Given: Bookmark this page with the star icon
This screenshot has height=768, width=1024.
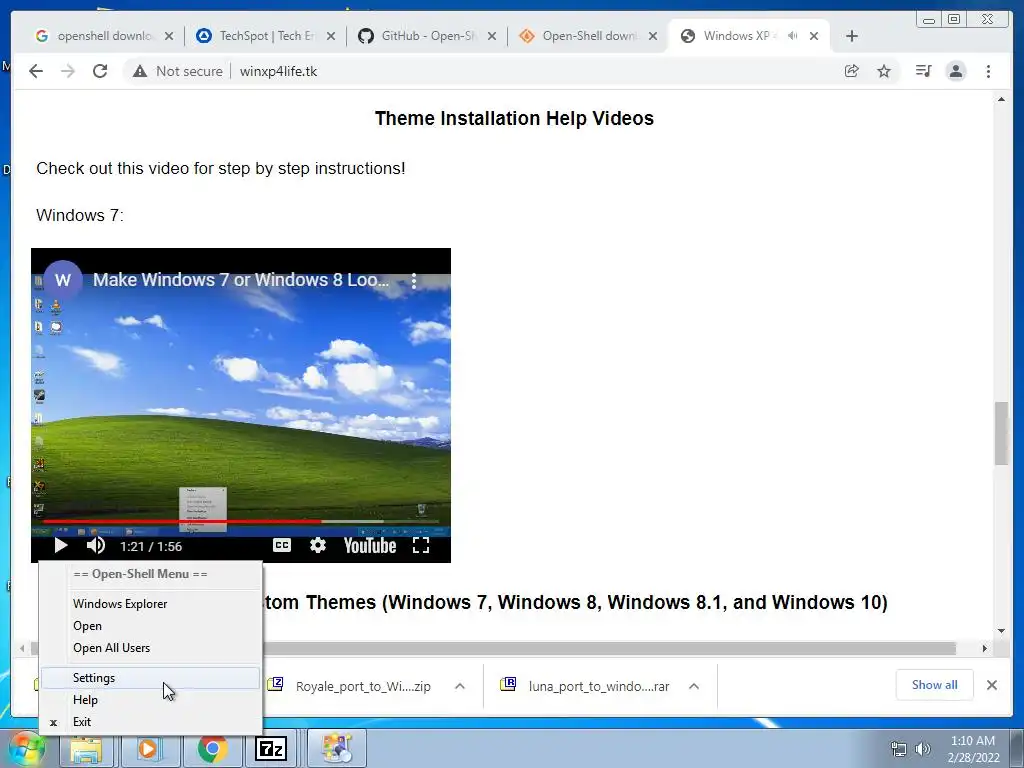Looking at the screenshot, I should point(884,71).
